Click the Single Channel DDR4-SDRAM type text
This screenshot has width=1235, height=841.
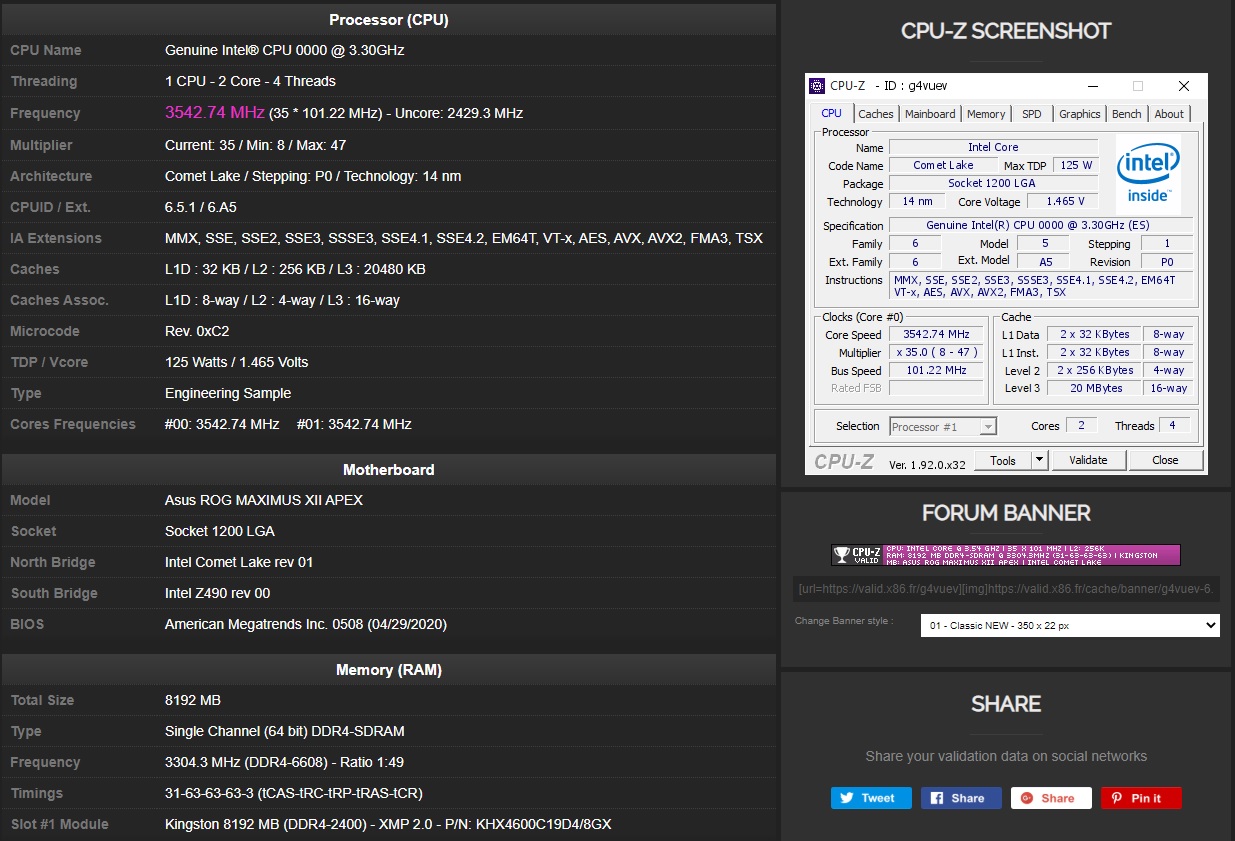click(x=285, y=731)
